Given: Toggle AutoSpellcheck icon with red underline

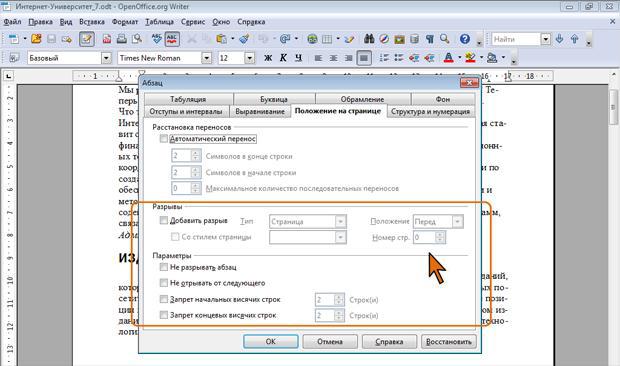Looking at the screenshot, I should (172, 39).
